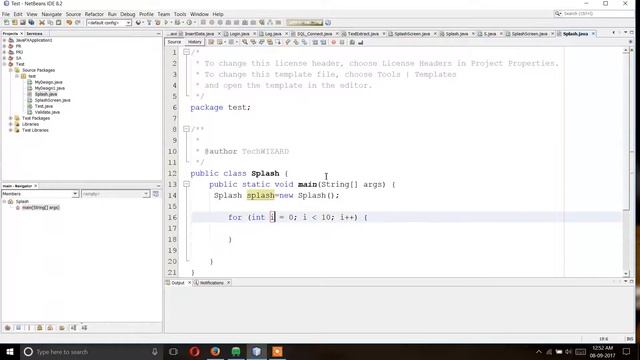The width and height of the screenshot is (640, 360).
Task: Toggle Rectangular Selection in editor toolbar
Action: 278,42
